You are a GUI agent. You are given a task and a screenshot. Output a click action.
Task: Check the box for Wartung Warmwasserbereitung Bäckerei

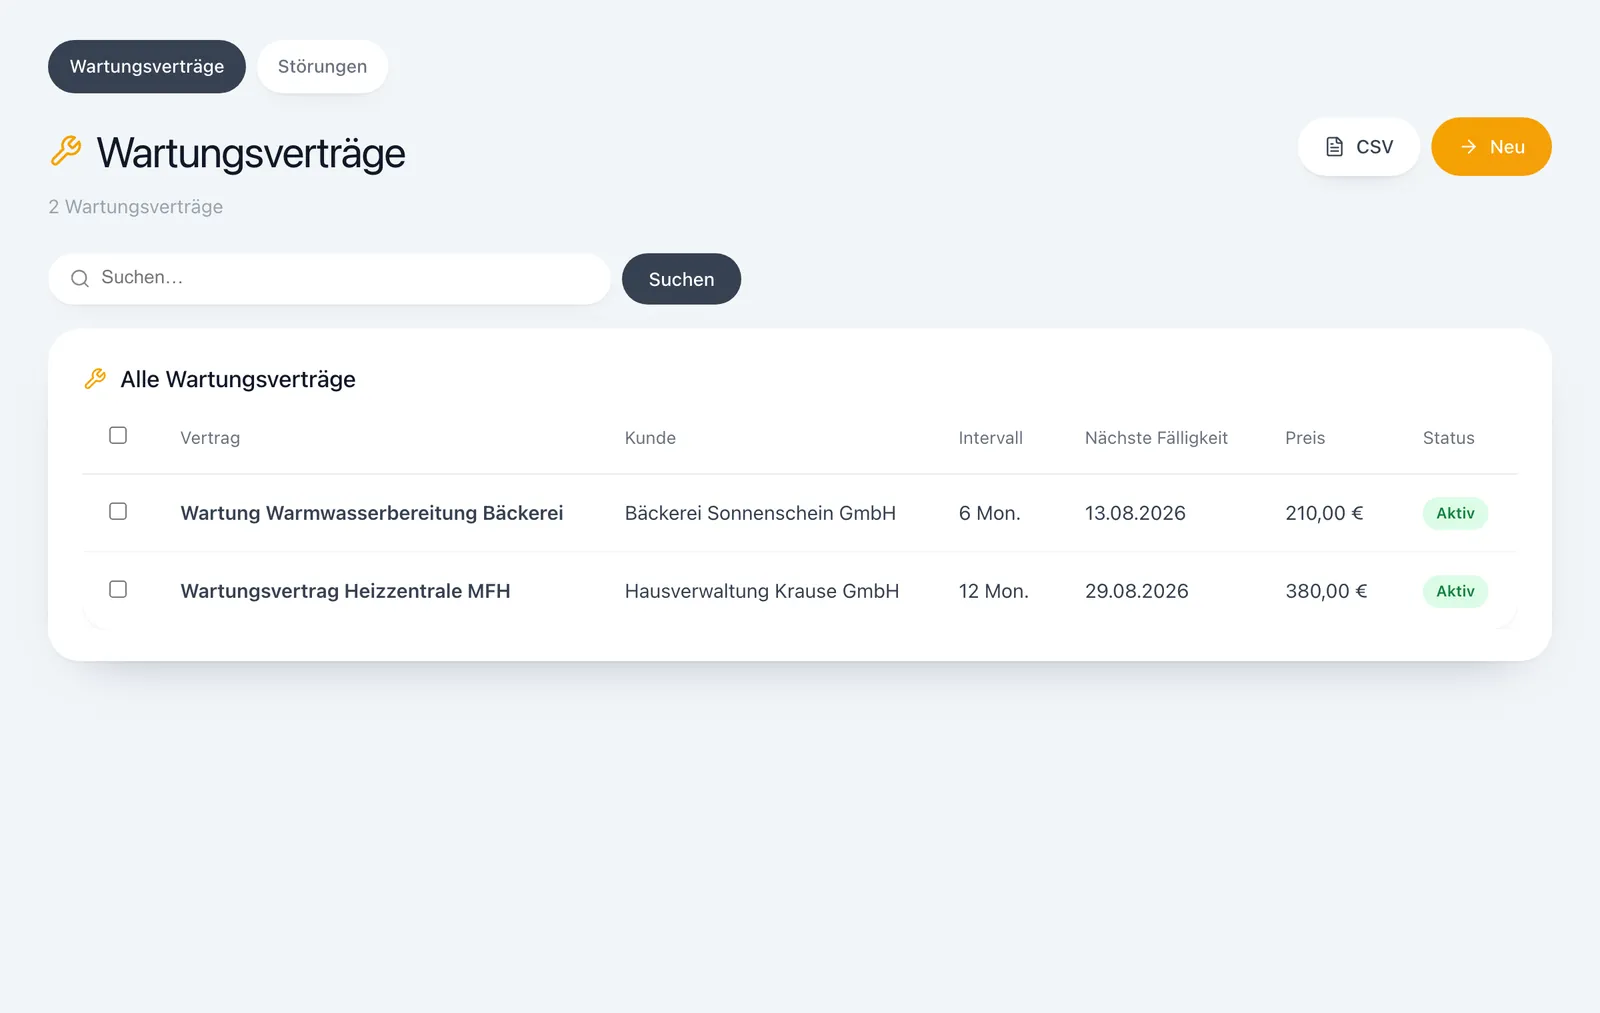point(118,512)
